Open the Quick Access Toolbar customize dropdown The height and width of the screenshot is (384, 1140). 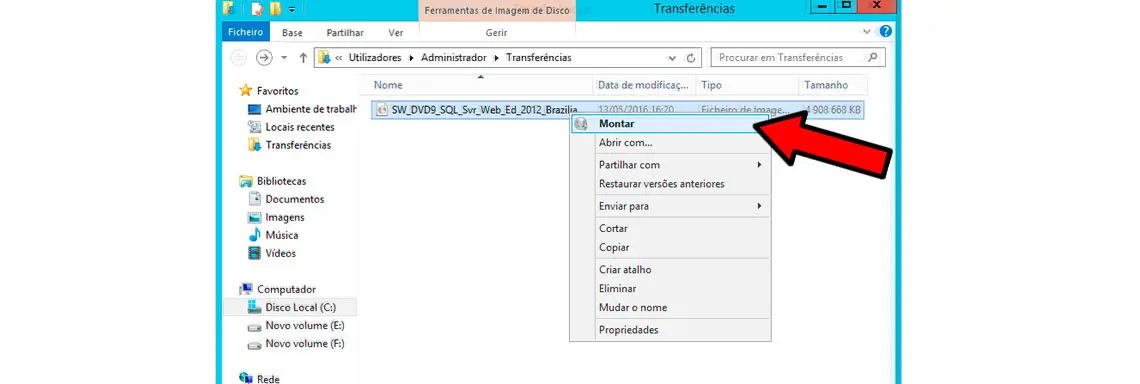292,9
